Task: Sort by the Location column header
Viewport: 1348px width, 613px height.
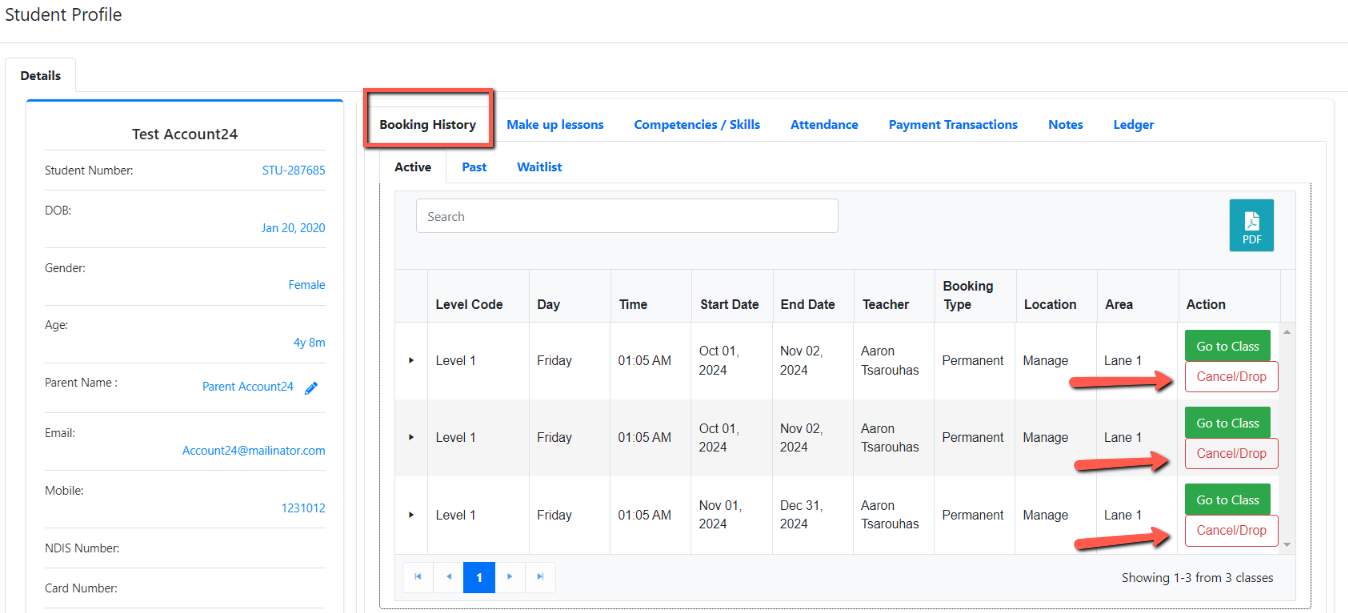Action: point(1050,304)
